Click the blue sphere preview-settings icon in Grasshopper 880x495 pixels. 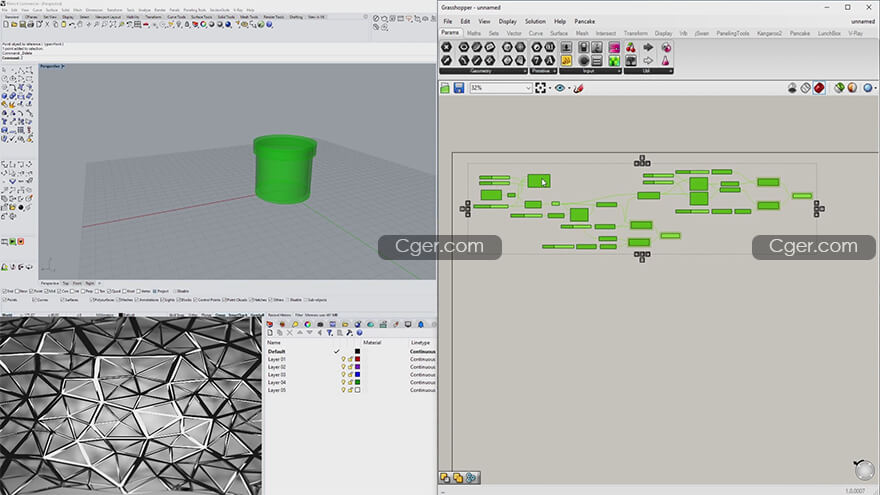pos(868,88)
